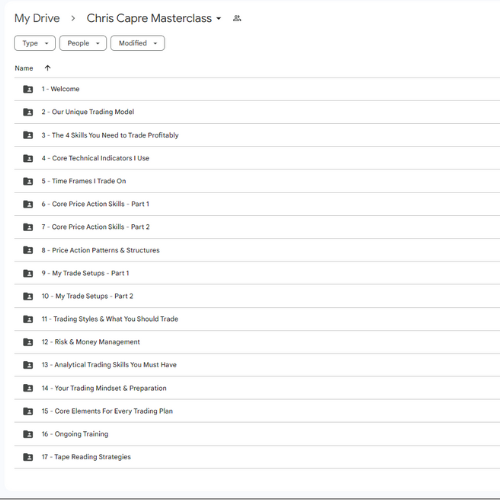Select the 17 - Tape Reading Strategies folder
The image size is (500, 500).
[257, 457]
